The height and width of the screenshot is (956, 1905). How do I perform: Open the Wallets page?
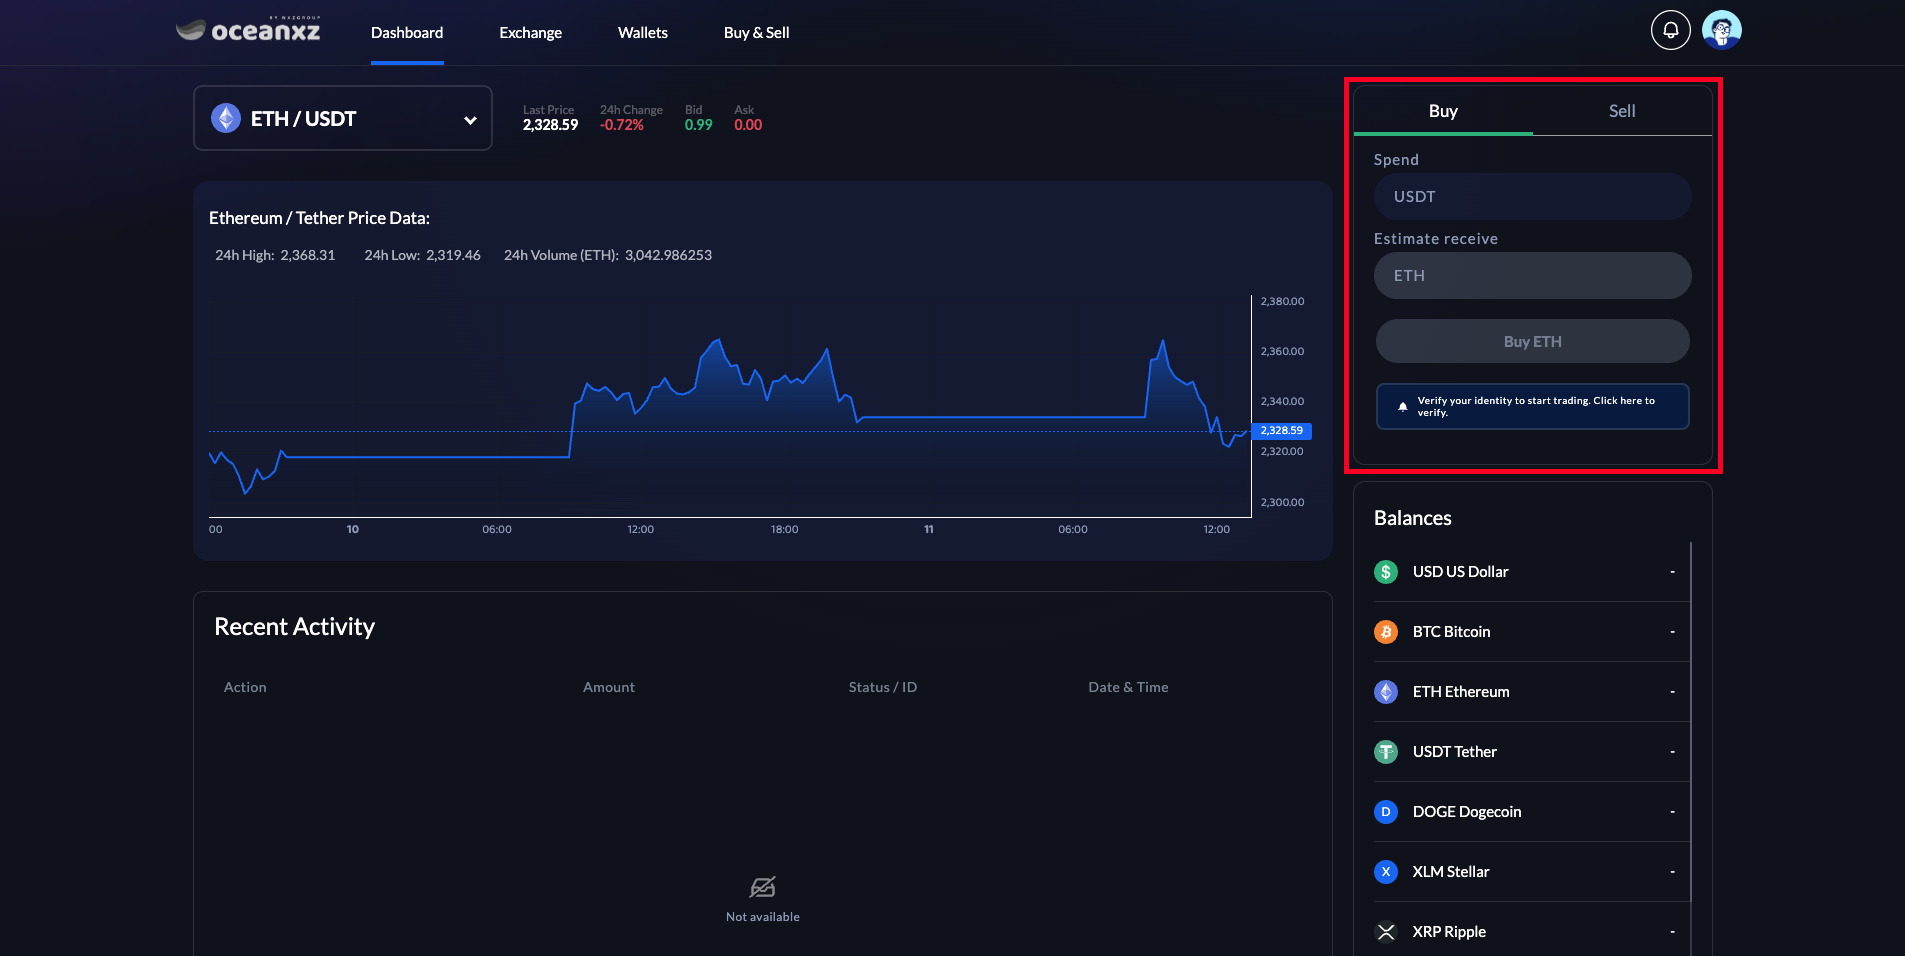click(643, 33)
